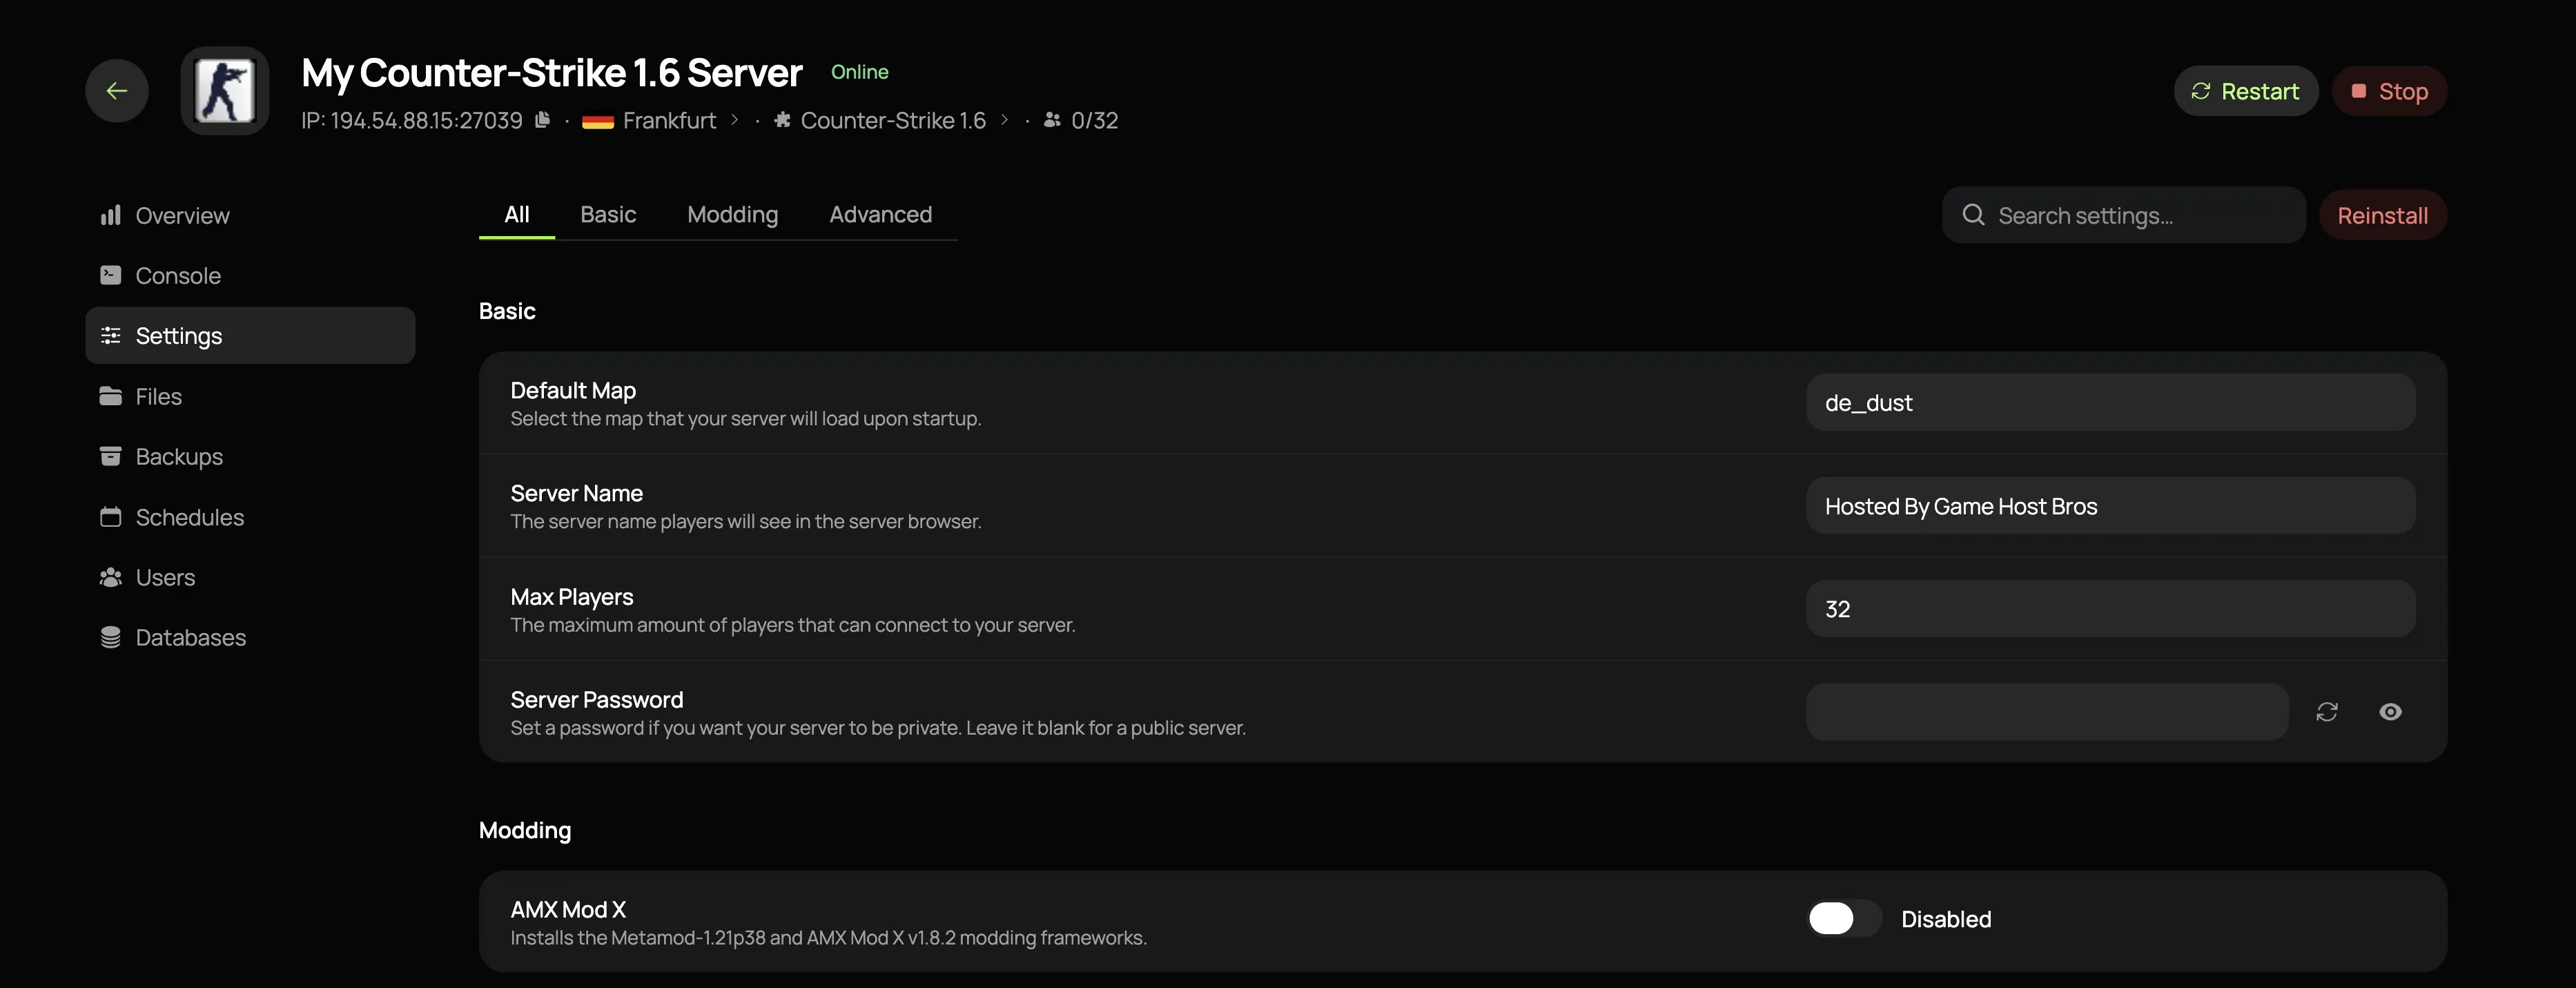The width and height of the screenshot is (2576, 988).
Task: Click the Basic section heading
Action: pos(507,311)
